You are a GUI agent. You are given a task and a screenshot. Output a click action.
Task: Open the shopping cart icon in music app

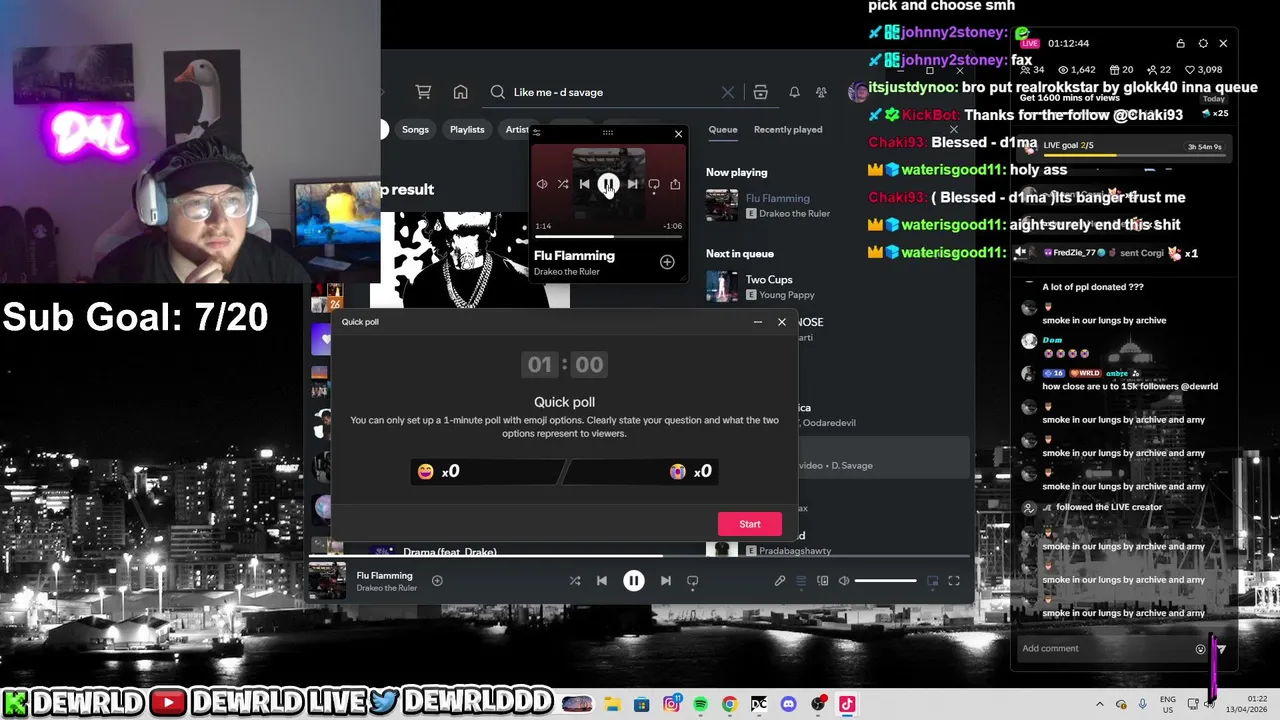pos(423,92)
